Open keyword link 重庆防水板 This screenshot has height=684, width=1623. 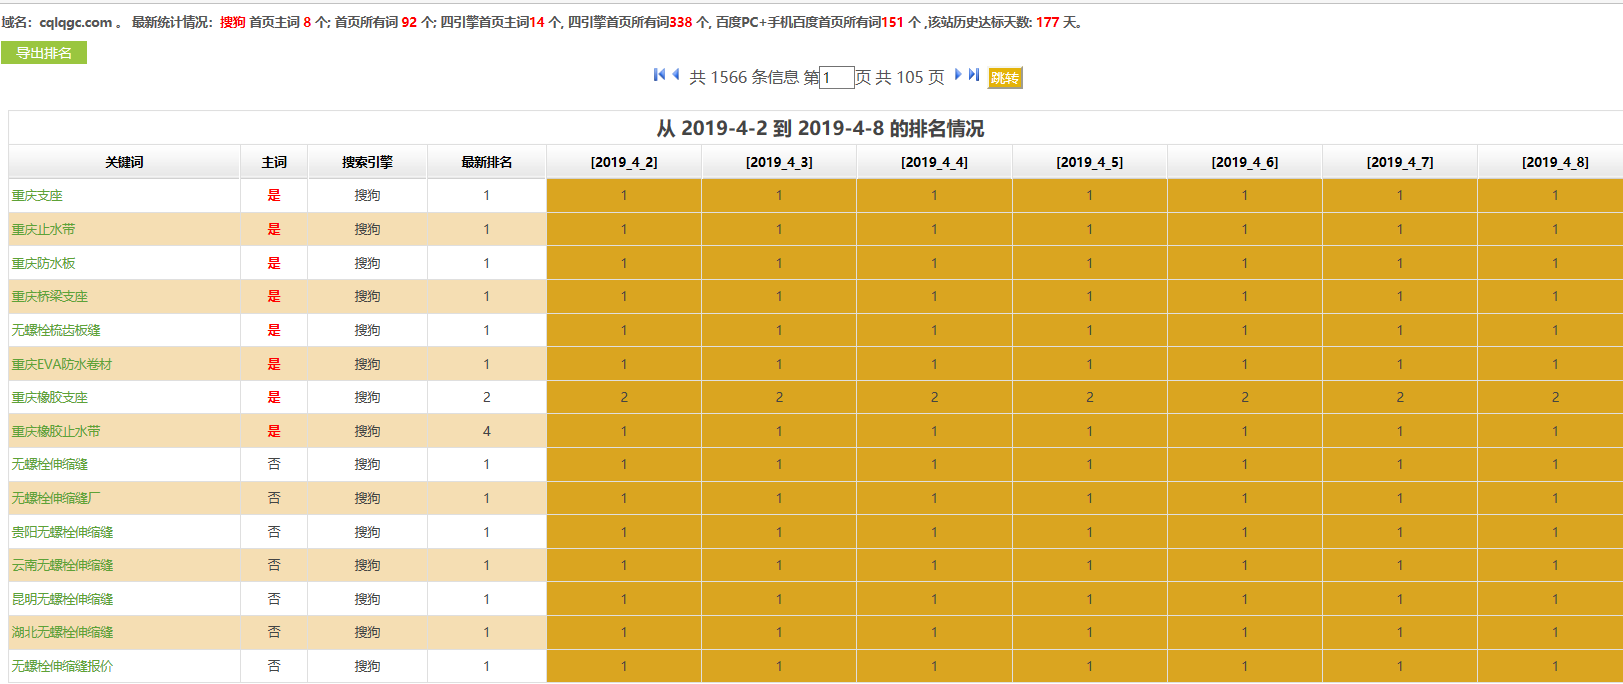pyautogui.click(x=43, y=264)
